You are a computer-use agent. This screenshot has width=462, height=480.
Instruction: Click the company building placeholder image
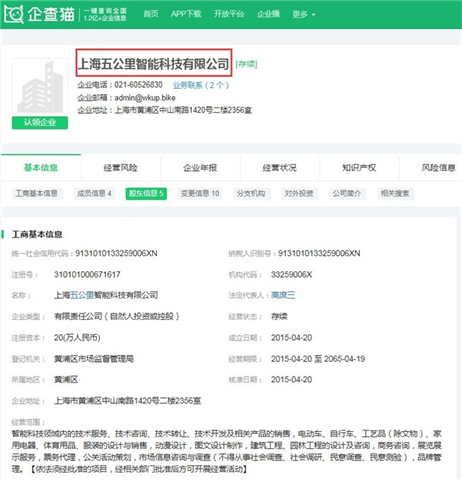[40, 87]
